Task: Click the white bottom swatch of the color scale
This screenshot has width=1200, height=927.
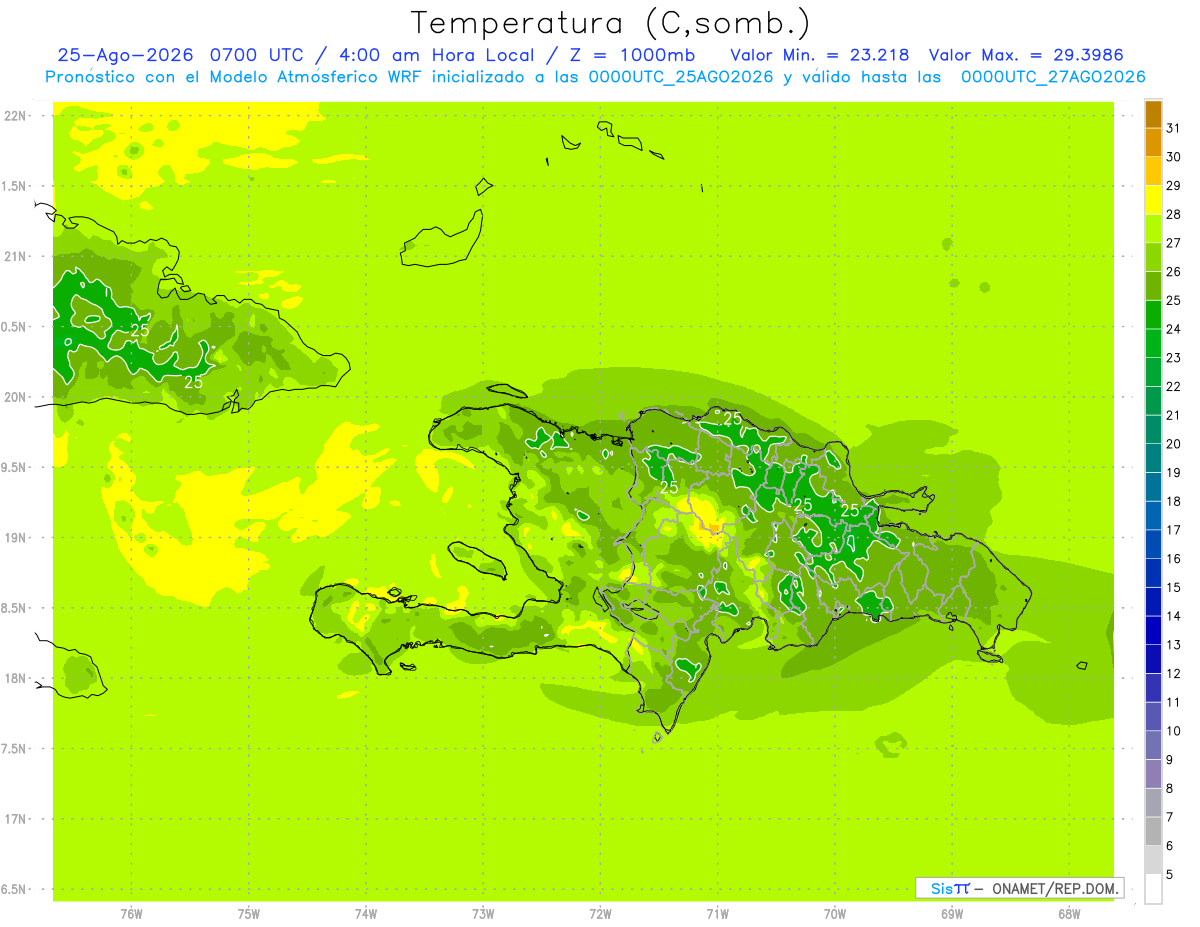Action: point(1153,888)
